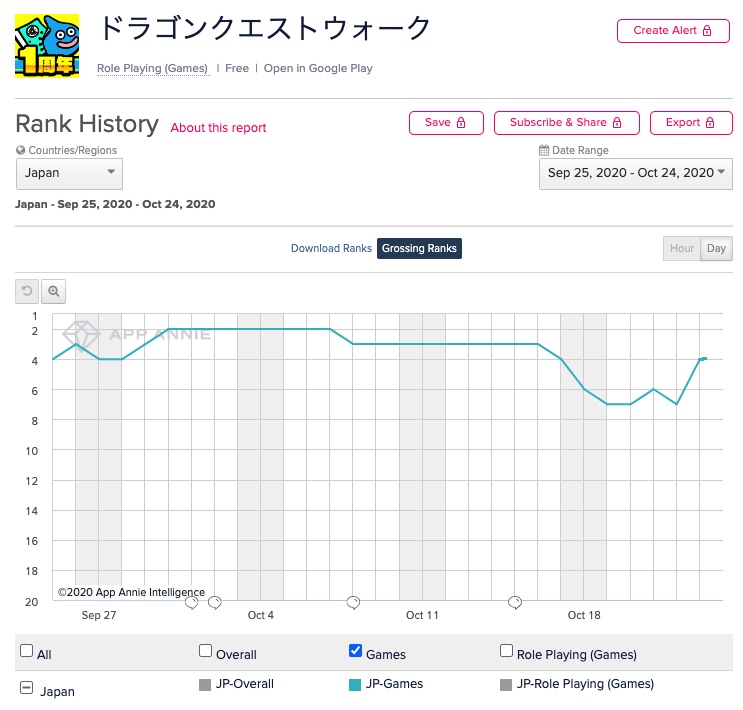
Task: Enable the All checkbox
Action: [x=27, y=650]
